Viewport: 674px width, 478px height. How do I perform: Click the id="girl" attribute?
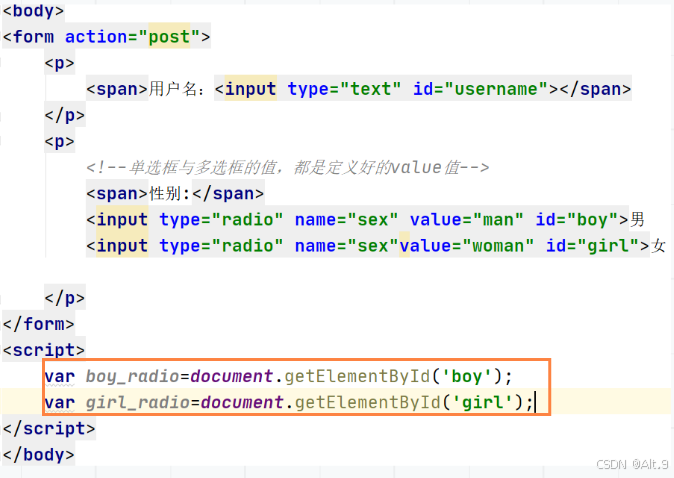(x=592, y=246)
